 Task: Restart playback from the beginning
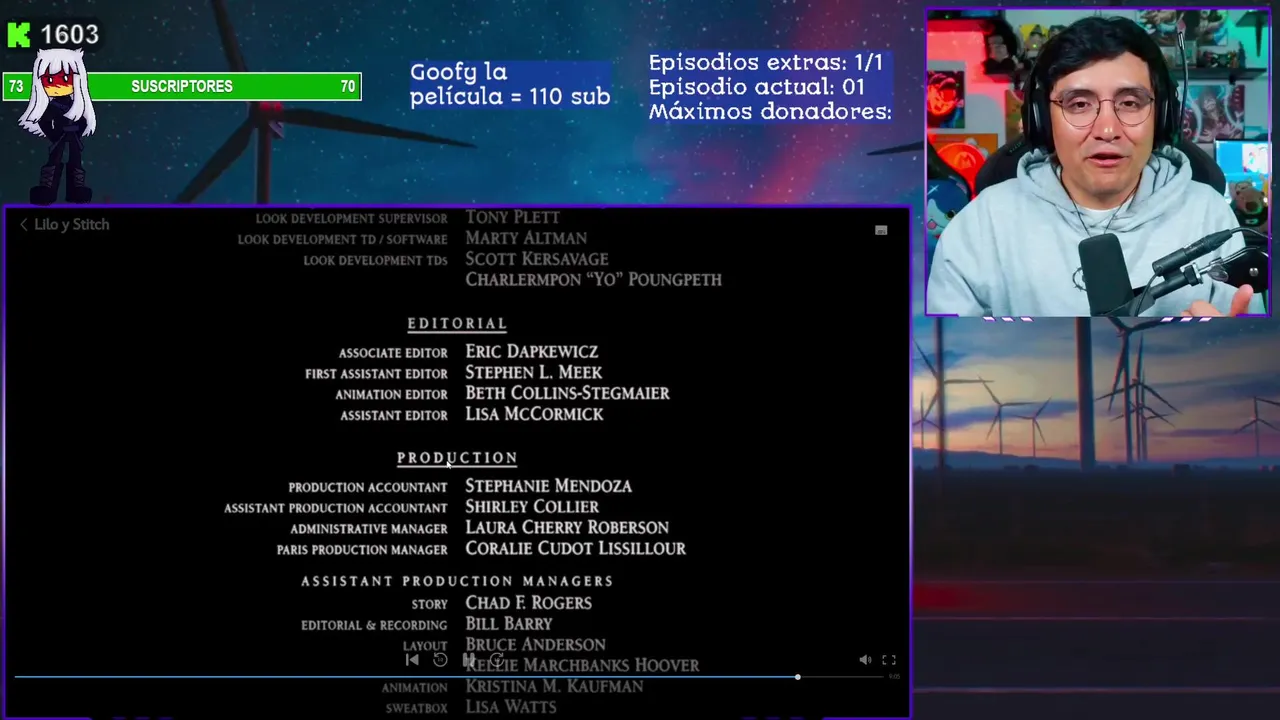coord(412,660)
